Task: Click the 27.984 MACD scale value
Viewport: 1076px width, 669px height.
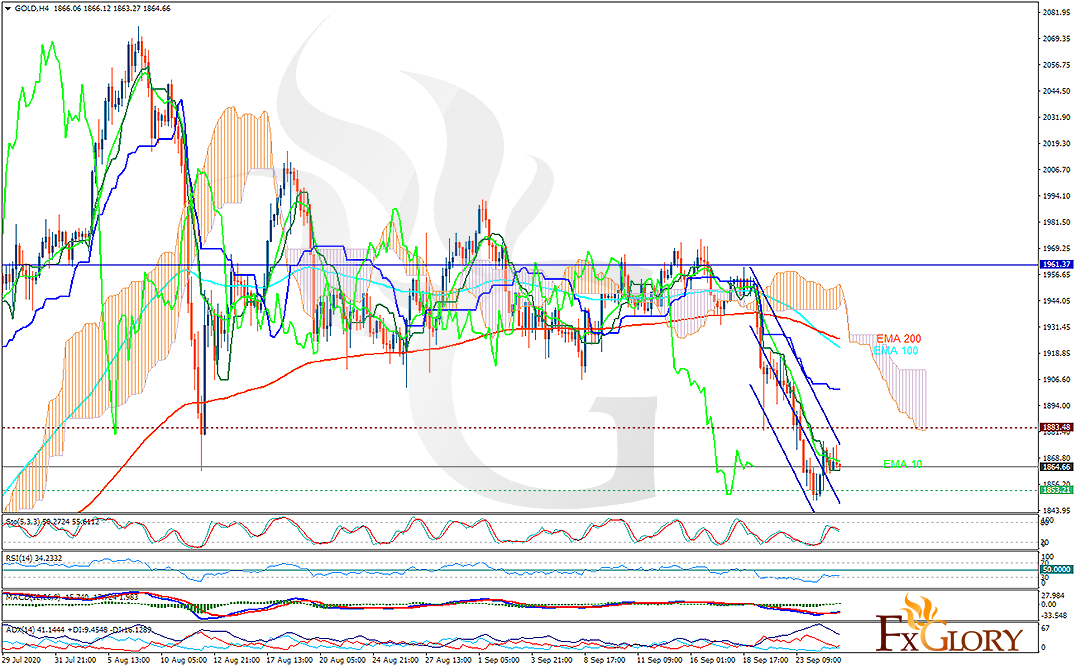Action: (1053, 596)
